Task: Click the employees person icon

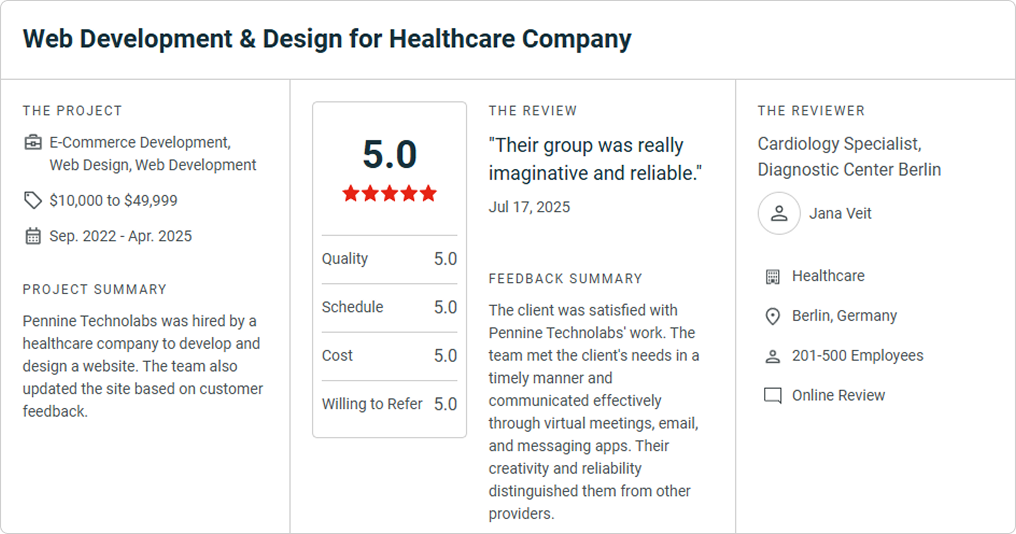Action: coord(772,356)
